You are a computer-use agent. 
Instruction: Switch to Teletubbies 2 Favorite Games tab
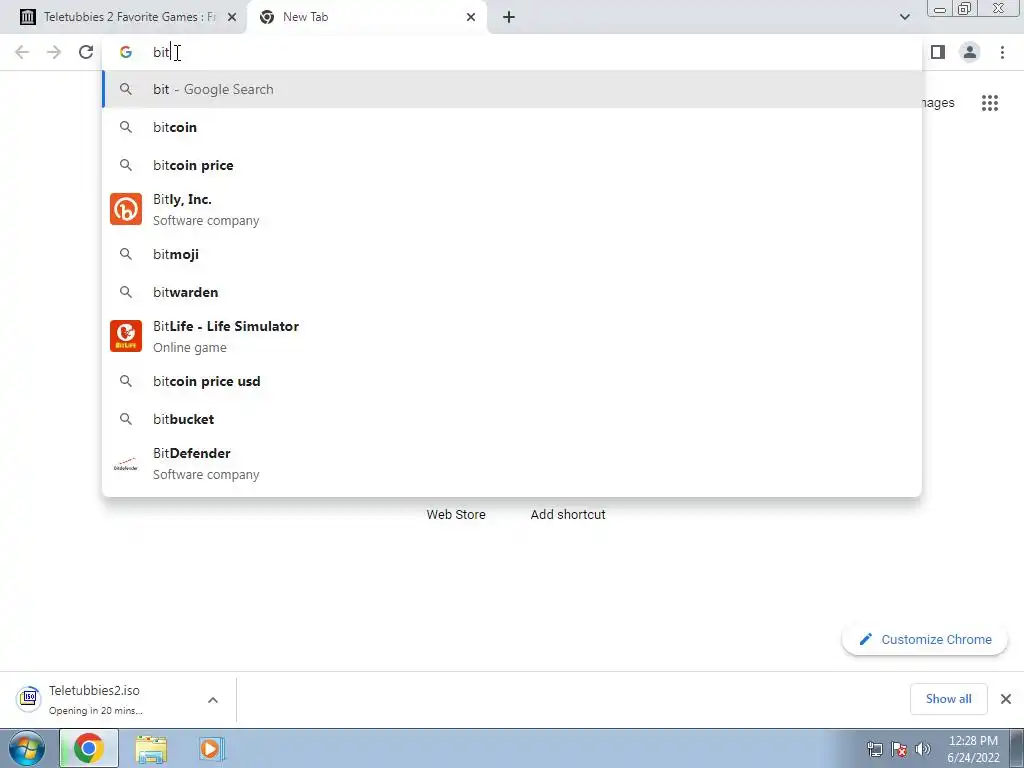[123, 17]
